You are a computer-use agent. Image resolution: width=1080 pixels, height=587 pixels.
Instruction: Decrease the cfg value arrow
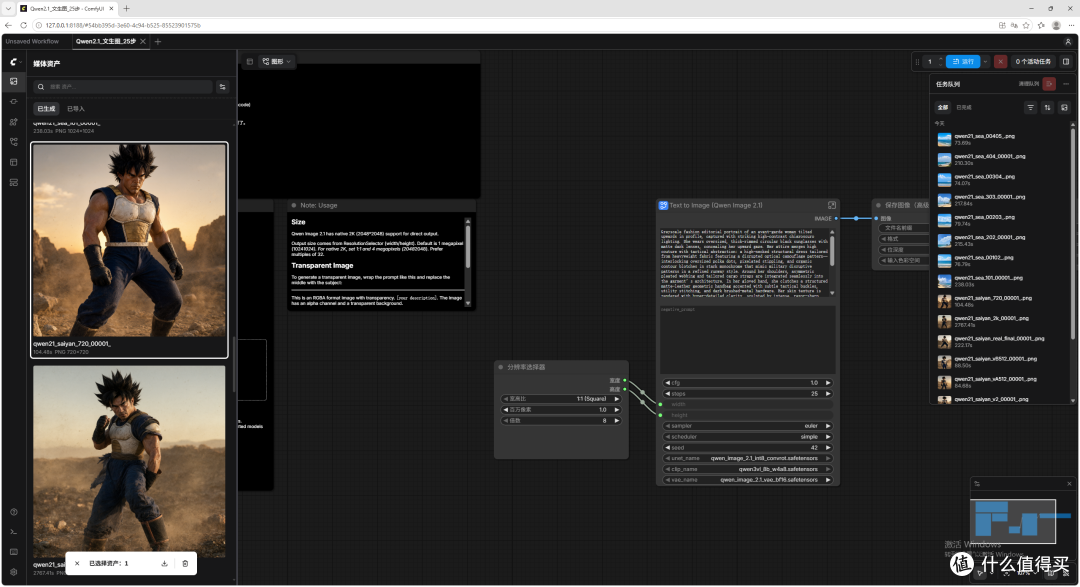[667, 382]
